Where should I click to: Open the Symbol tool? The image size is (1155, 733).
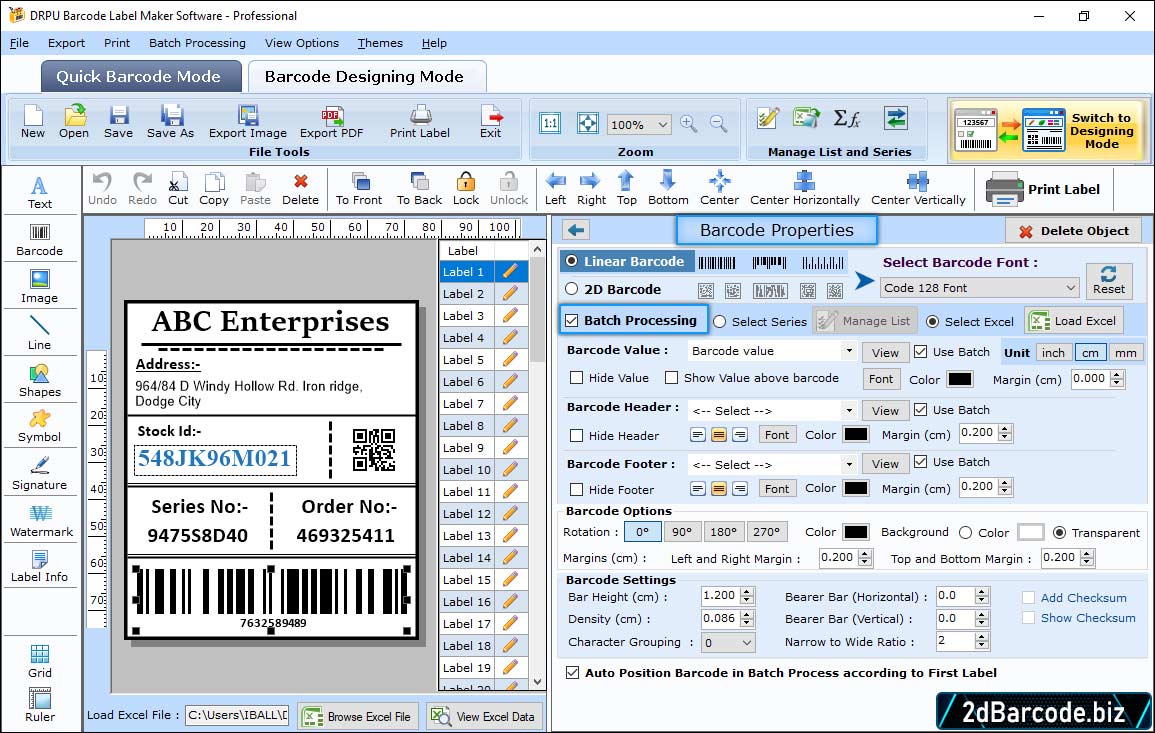tap(40, 427)
